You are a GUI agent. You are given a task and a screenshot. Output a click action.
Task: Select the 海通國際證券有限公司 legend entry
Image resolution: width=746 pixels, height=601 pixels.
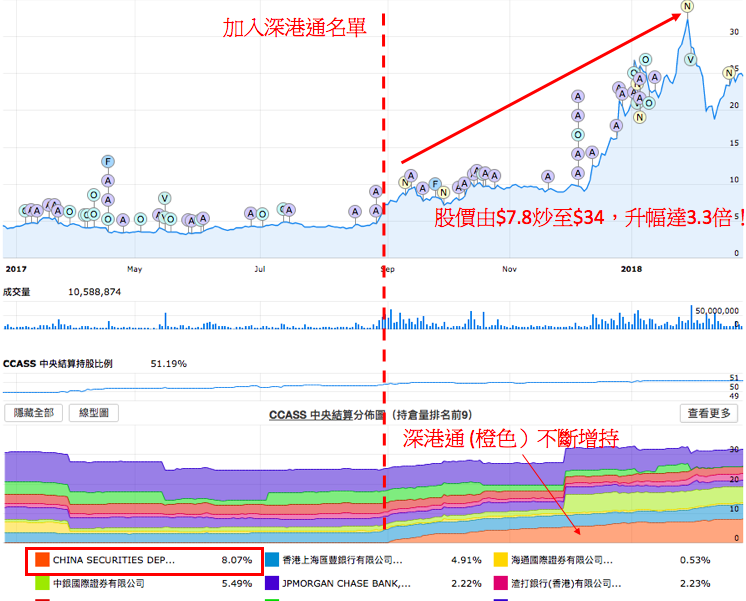point(558,561)
